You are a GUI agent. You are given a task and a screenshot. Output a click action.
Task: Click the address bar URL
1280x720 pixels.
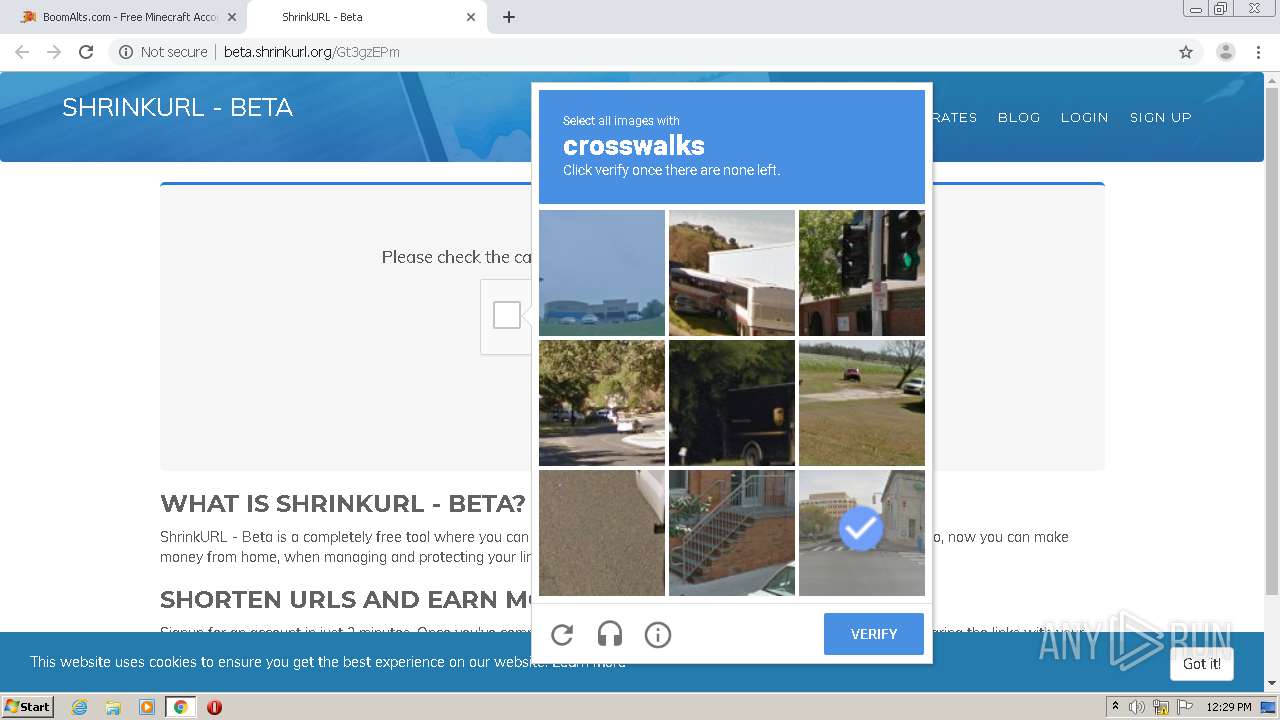pos(312,52)
